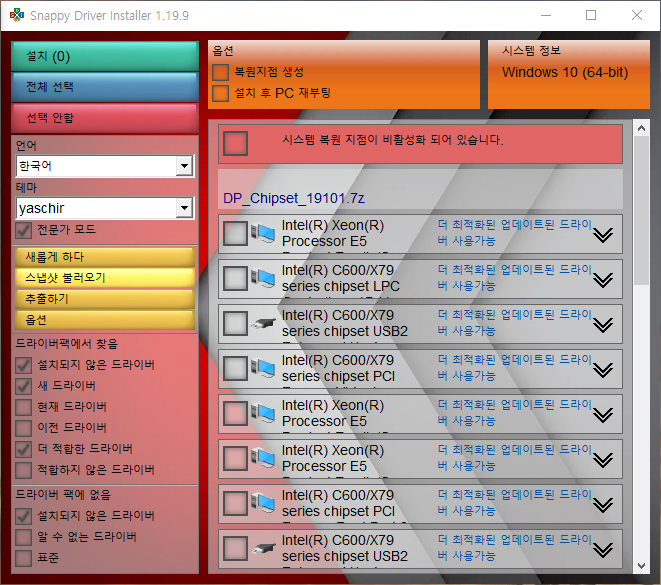Select the last chipset USB2 driver checkbox
Screen dimensions: 661x585
tap(235, 548)
